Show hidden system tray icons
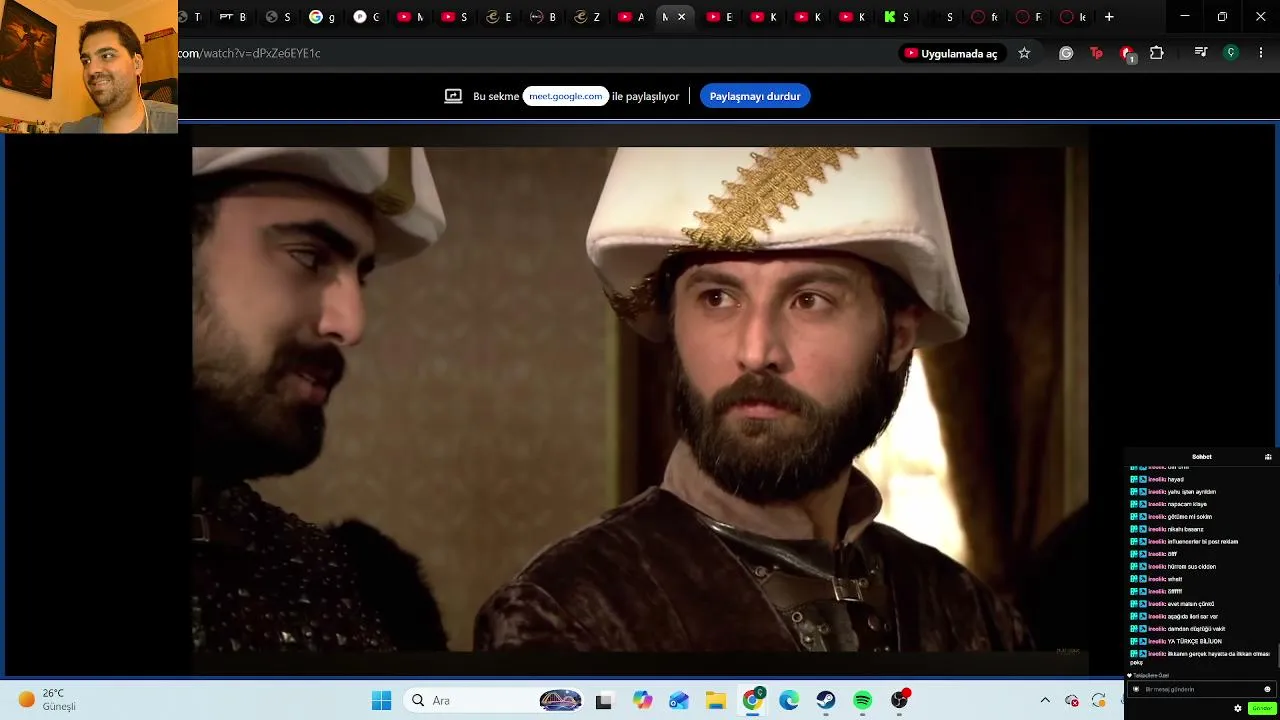 point(1045,701)
